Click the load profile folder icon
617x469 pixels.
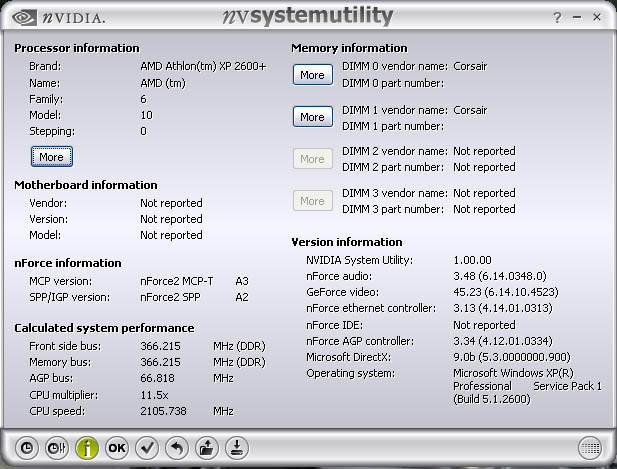(x=207, y=448)
